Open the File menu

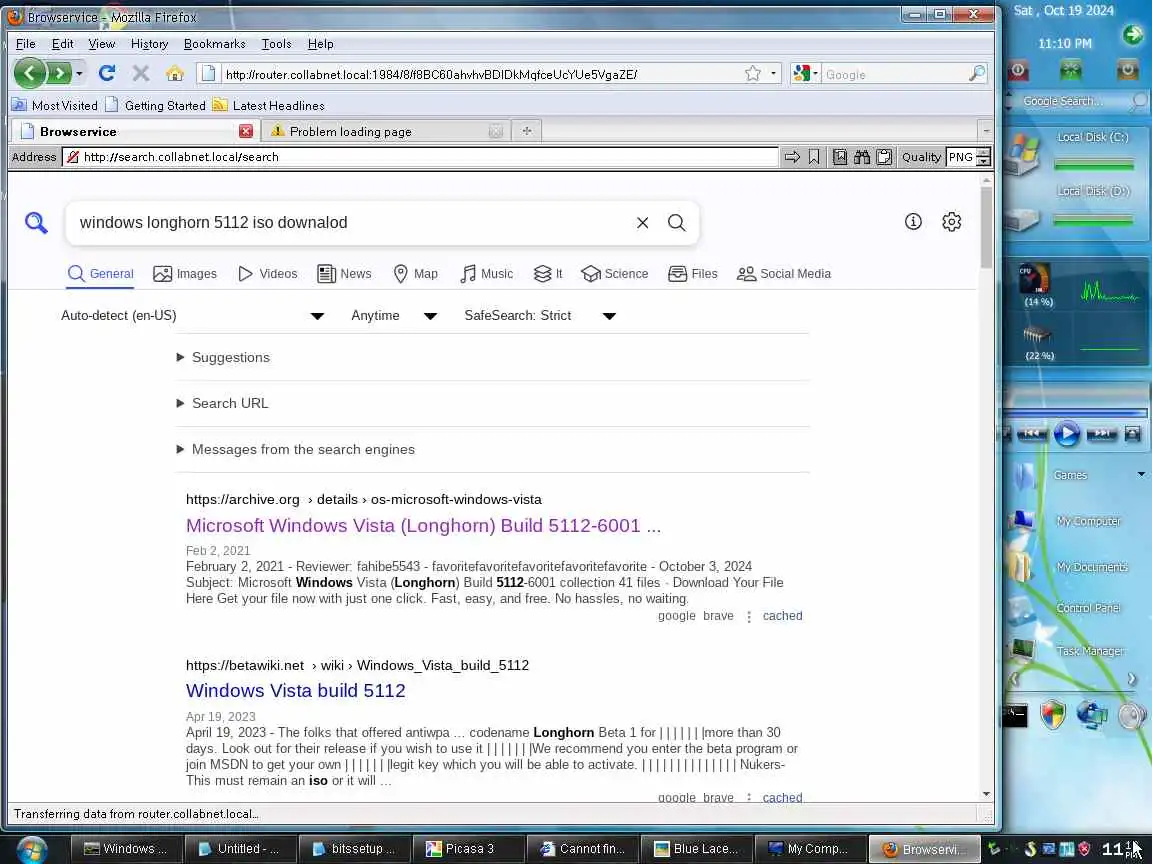[26, 44]
